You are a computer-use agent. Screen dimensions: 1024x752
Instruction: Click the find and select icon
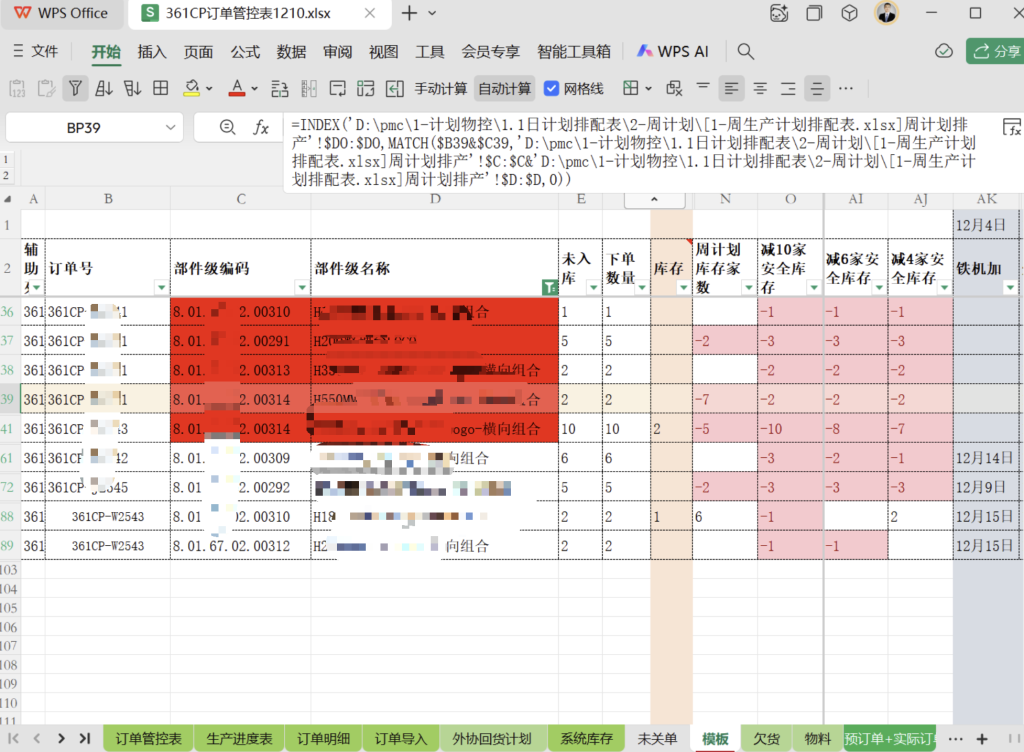click(x=675, y=88)
